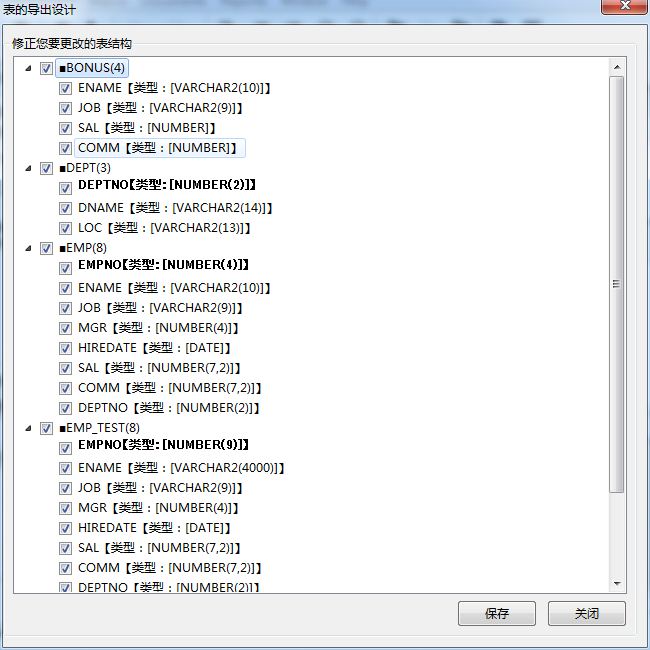Click the scrollbar up arrow
This screenshot has width=650, height=650.
617,67
